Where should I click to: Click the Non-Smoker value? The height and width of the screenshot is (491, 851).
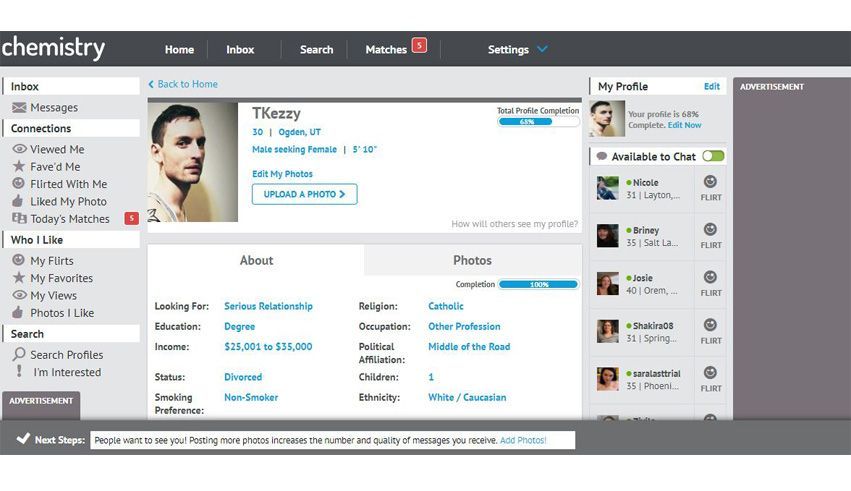[251, 397]
